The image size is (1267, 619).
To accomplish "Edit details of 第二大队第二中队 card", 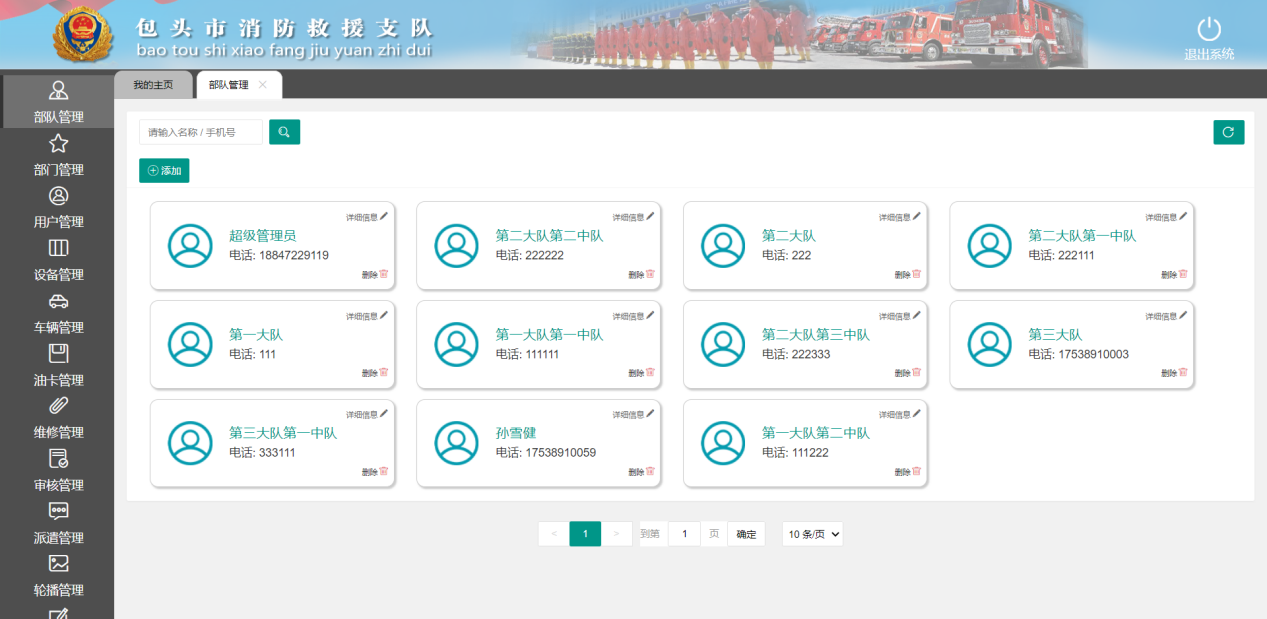I will click(x=634, y=217).
